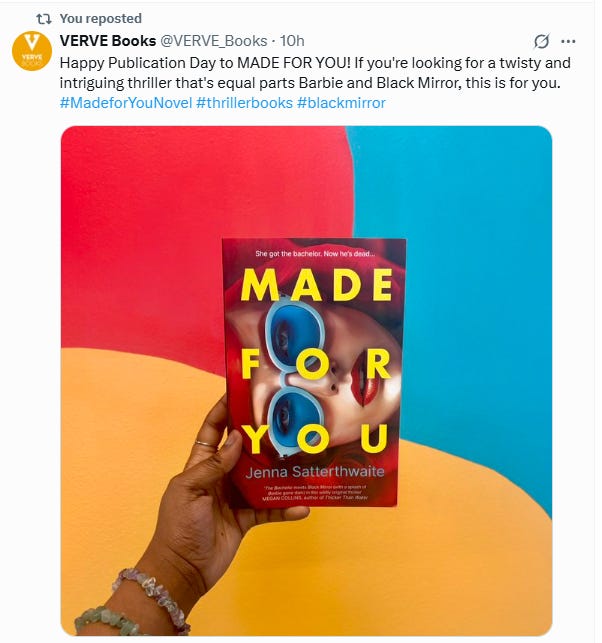
Task: Click the You reposted label
Action: pos(100,18)
